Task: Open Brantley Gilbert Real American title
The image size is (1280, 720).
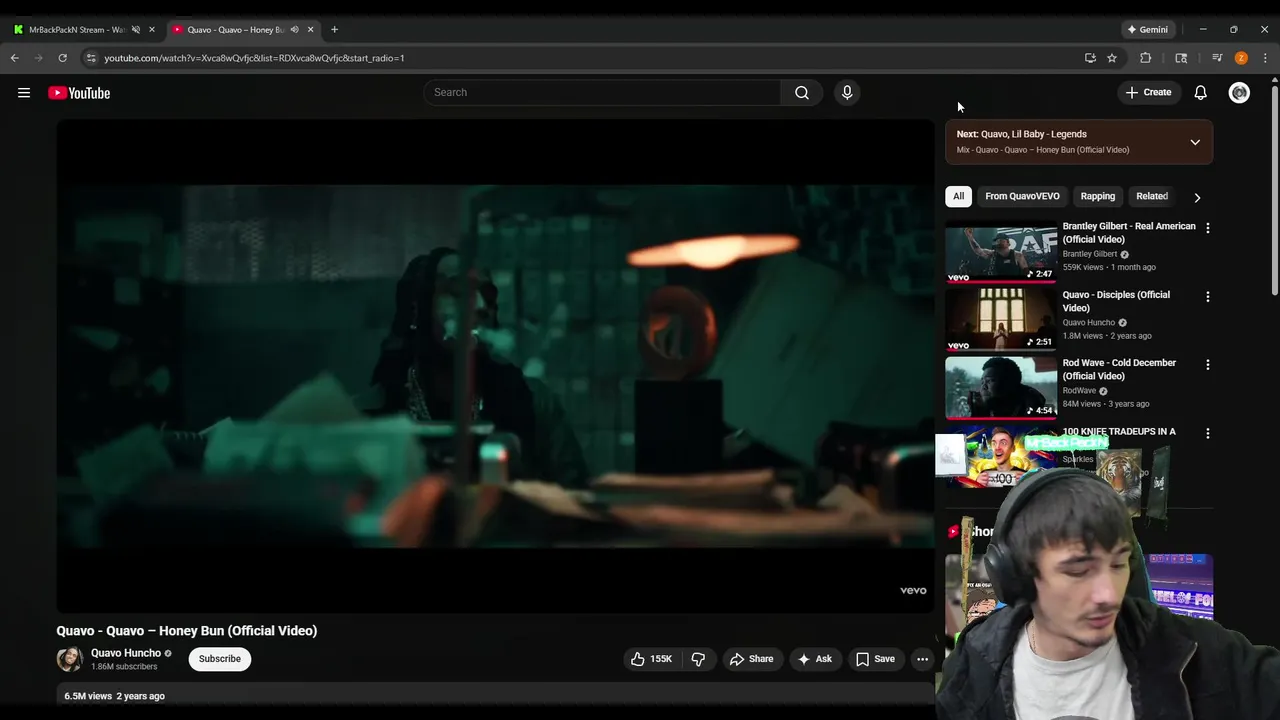Action: pyautogui.click(x=1129, y=233)
